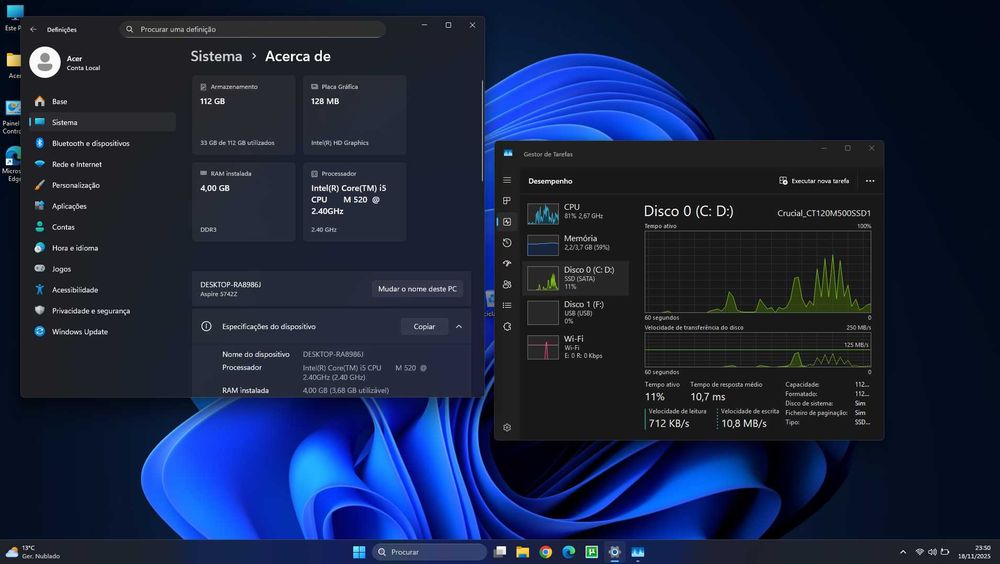Select Disco 0 (C: D:) performance item
The image size is (1000, 564).
tap(576, 278)
